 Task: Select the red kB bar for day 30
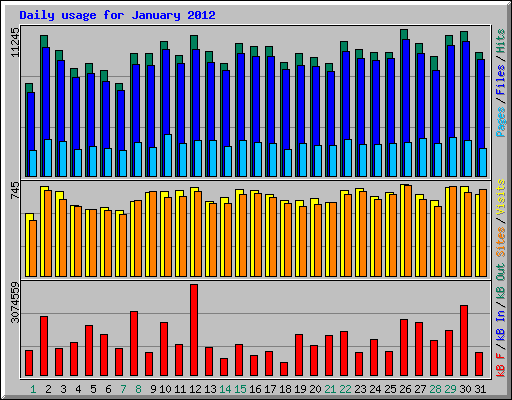464,341
